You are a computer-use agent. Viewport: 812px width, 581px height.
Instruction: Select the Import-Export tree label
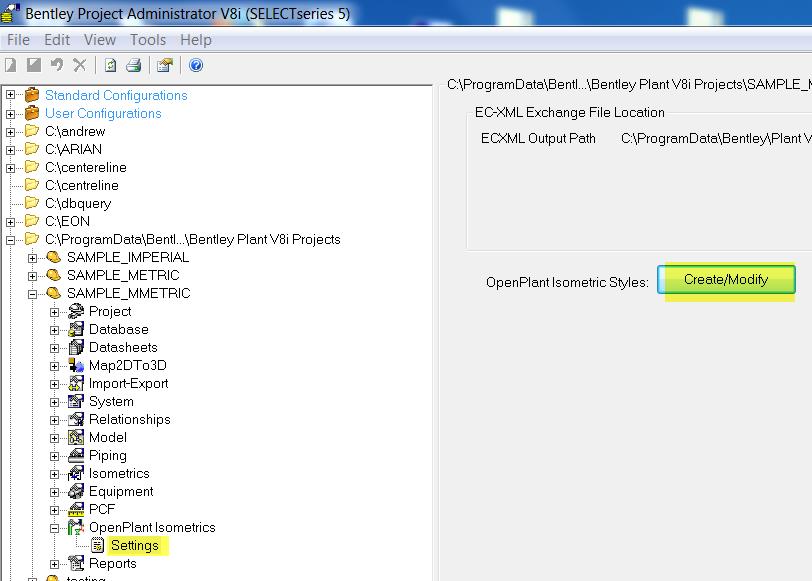[x=128, y=384]
